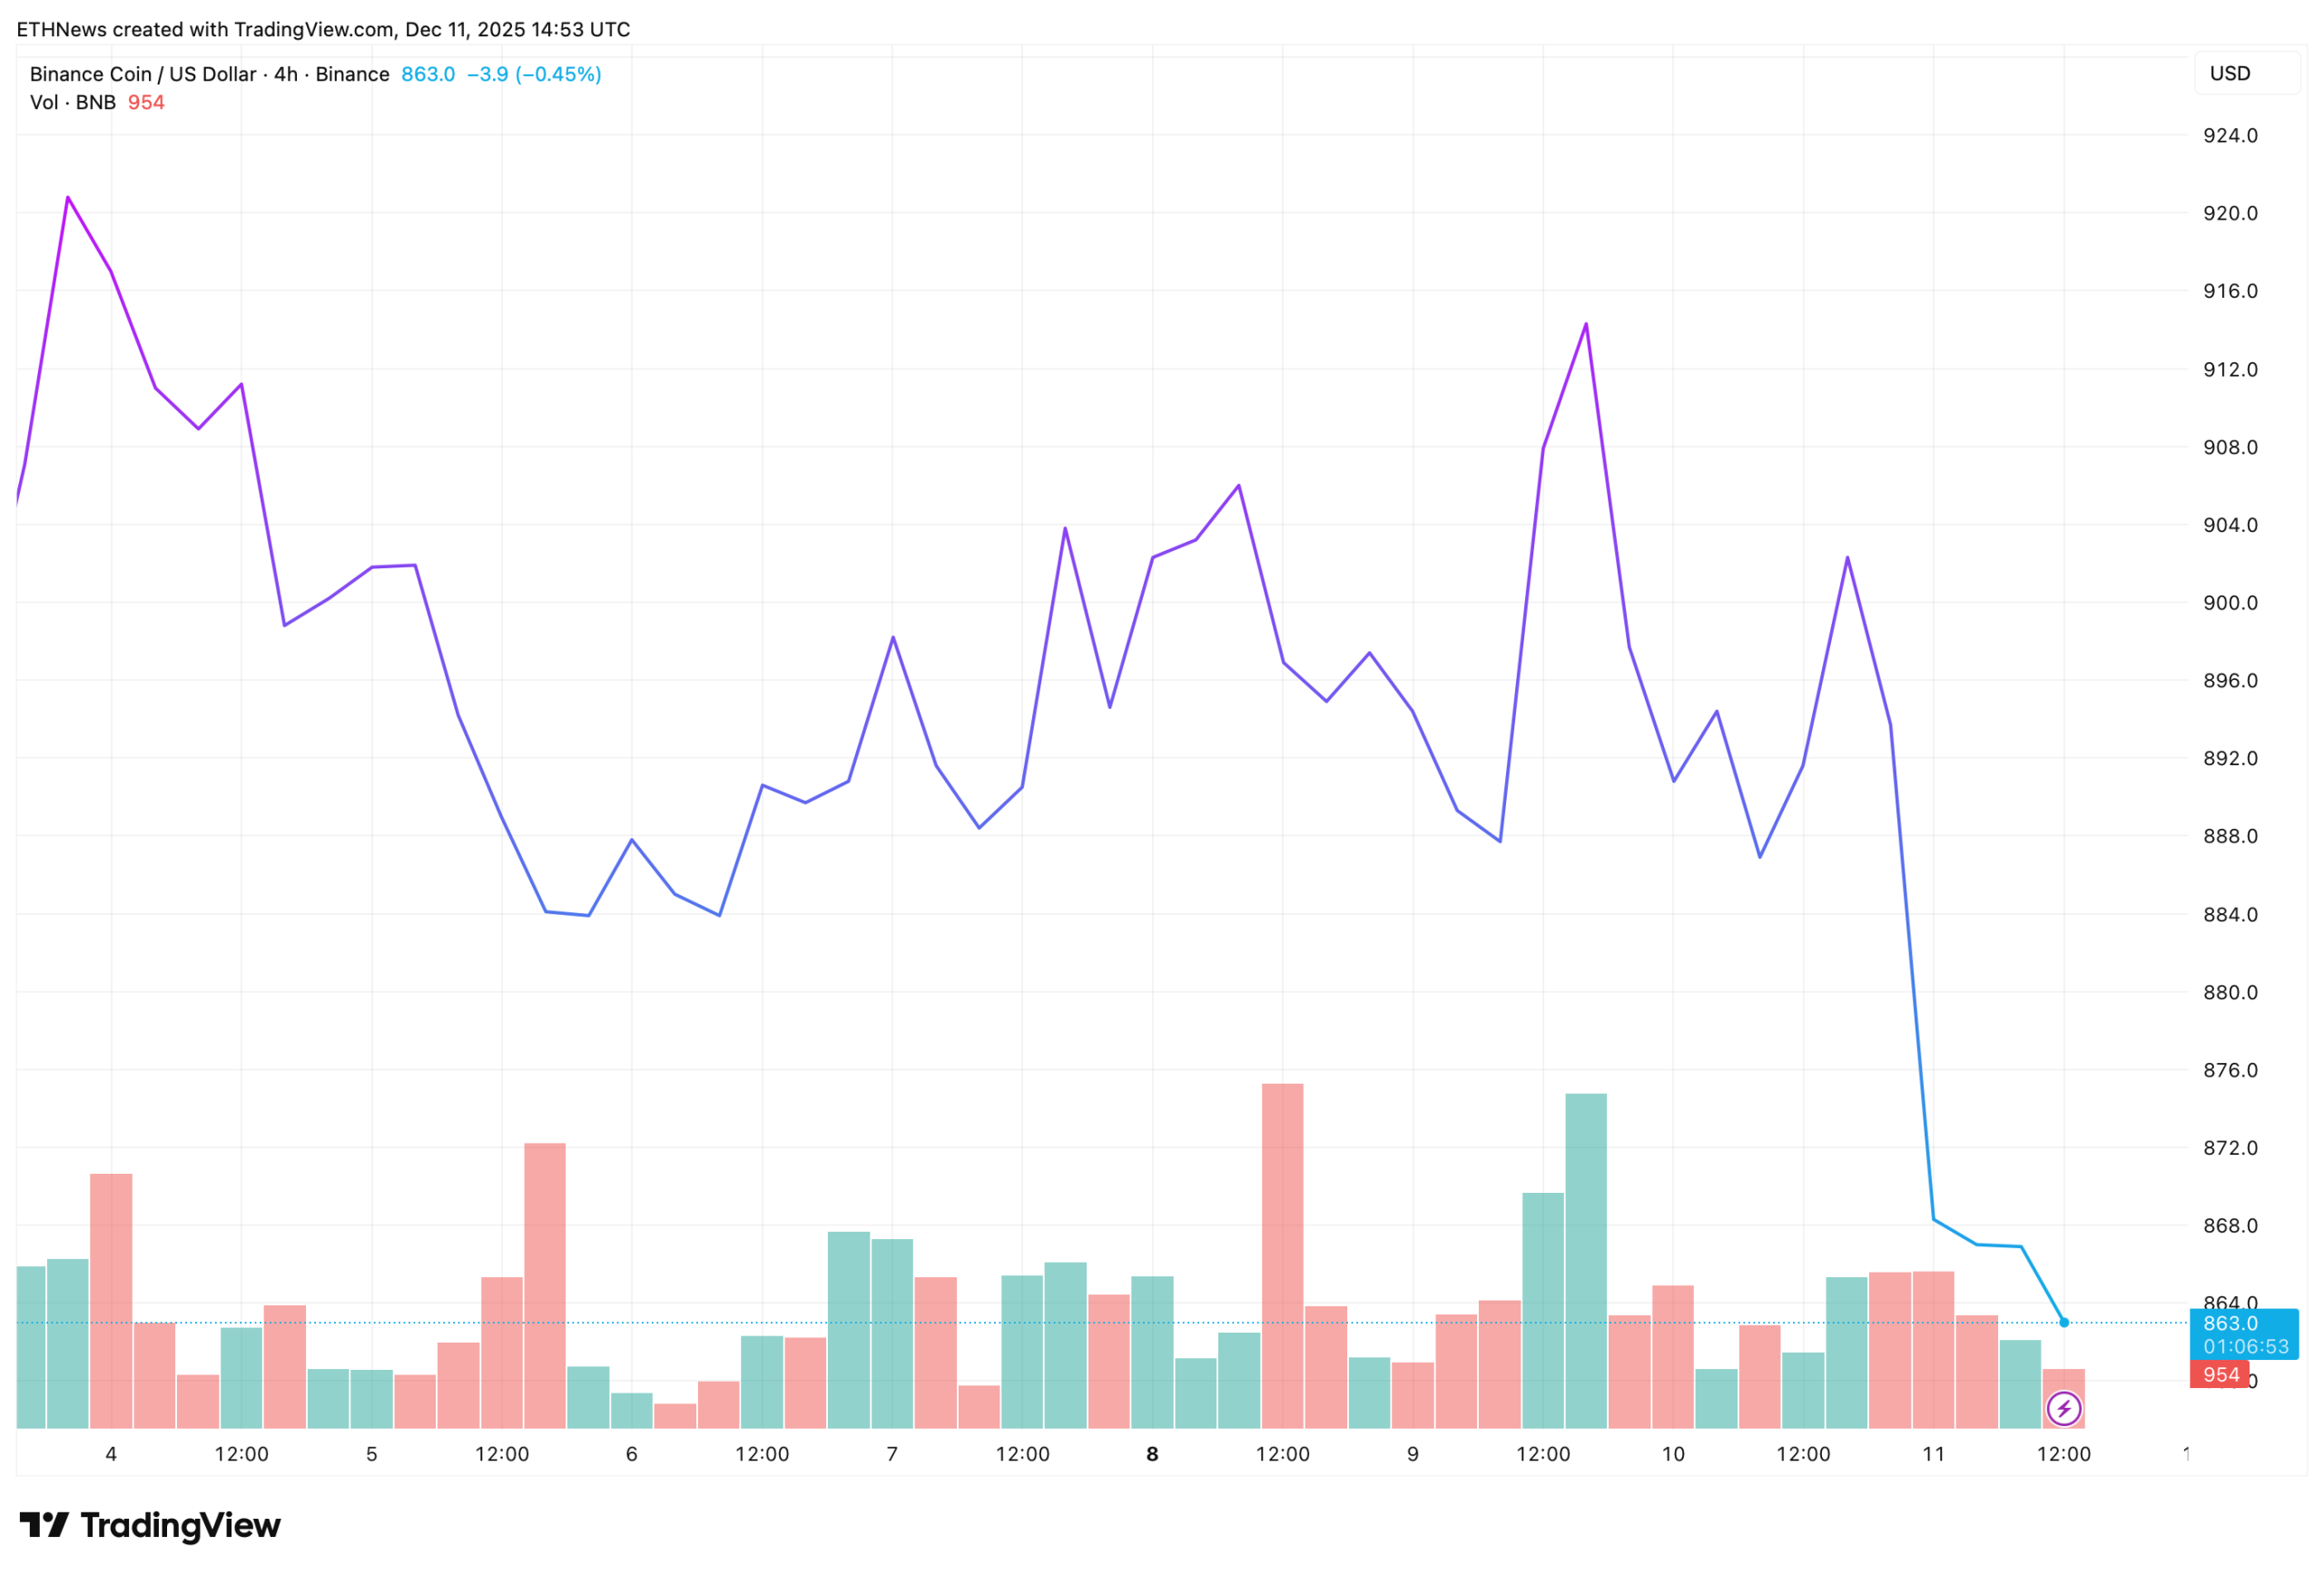This screenshot has width=2324, height=1575.
Task: Click the purple lightning bolt event icon
Action: (2063, 1409)
